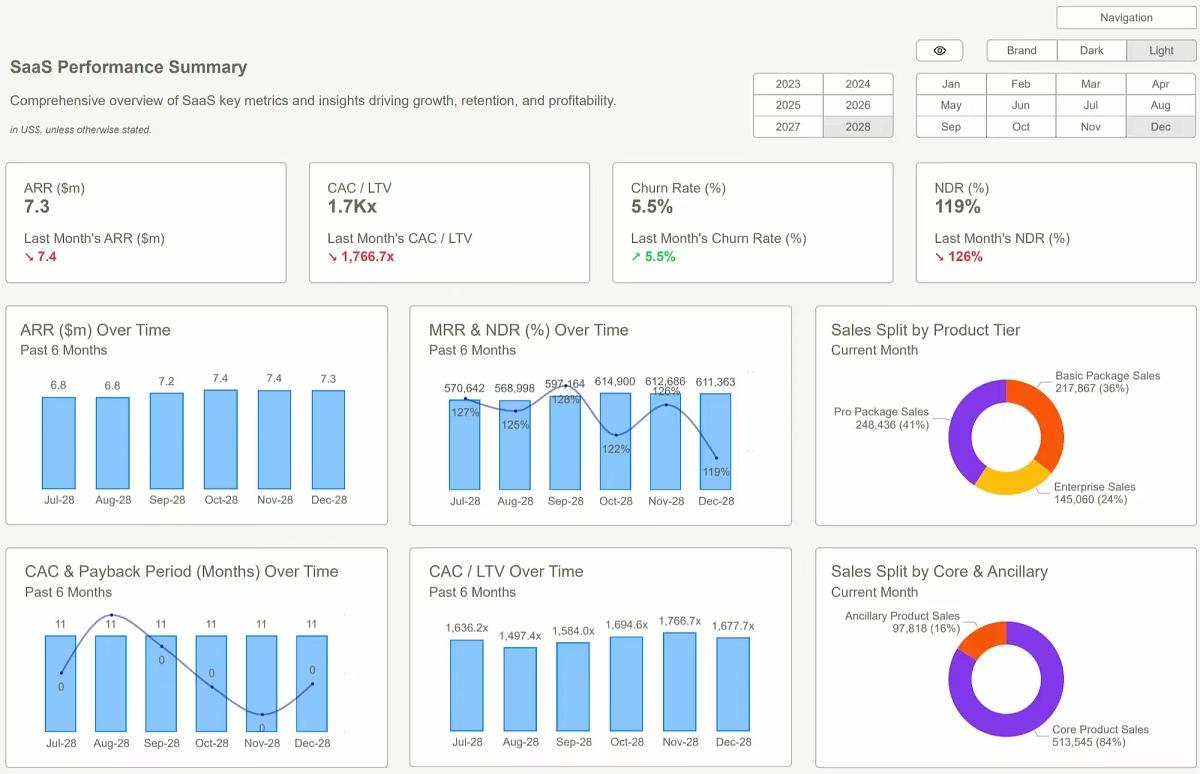Click the MRR & NDR (%) Over Time heading
This screenshot has height=774, width=1200.
(529, 330)
